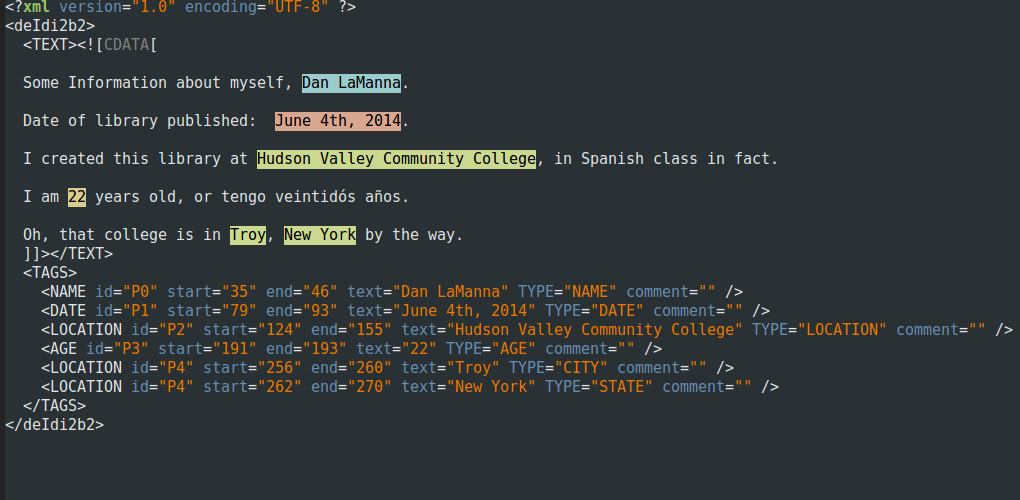Click the end value "155"
The width and height of the screenshot is (1020, 500).
pyautogui.click(x=369, y=330)
